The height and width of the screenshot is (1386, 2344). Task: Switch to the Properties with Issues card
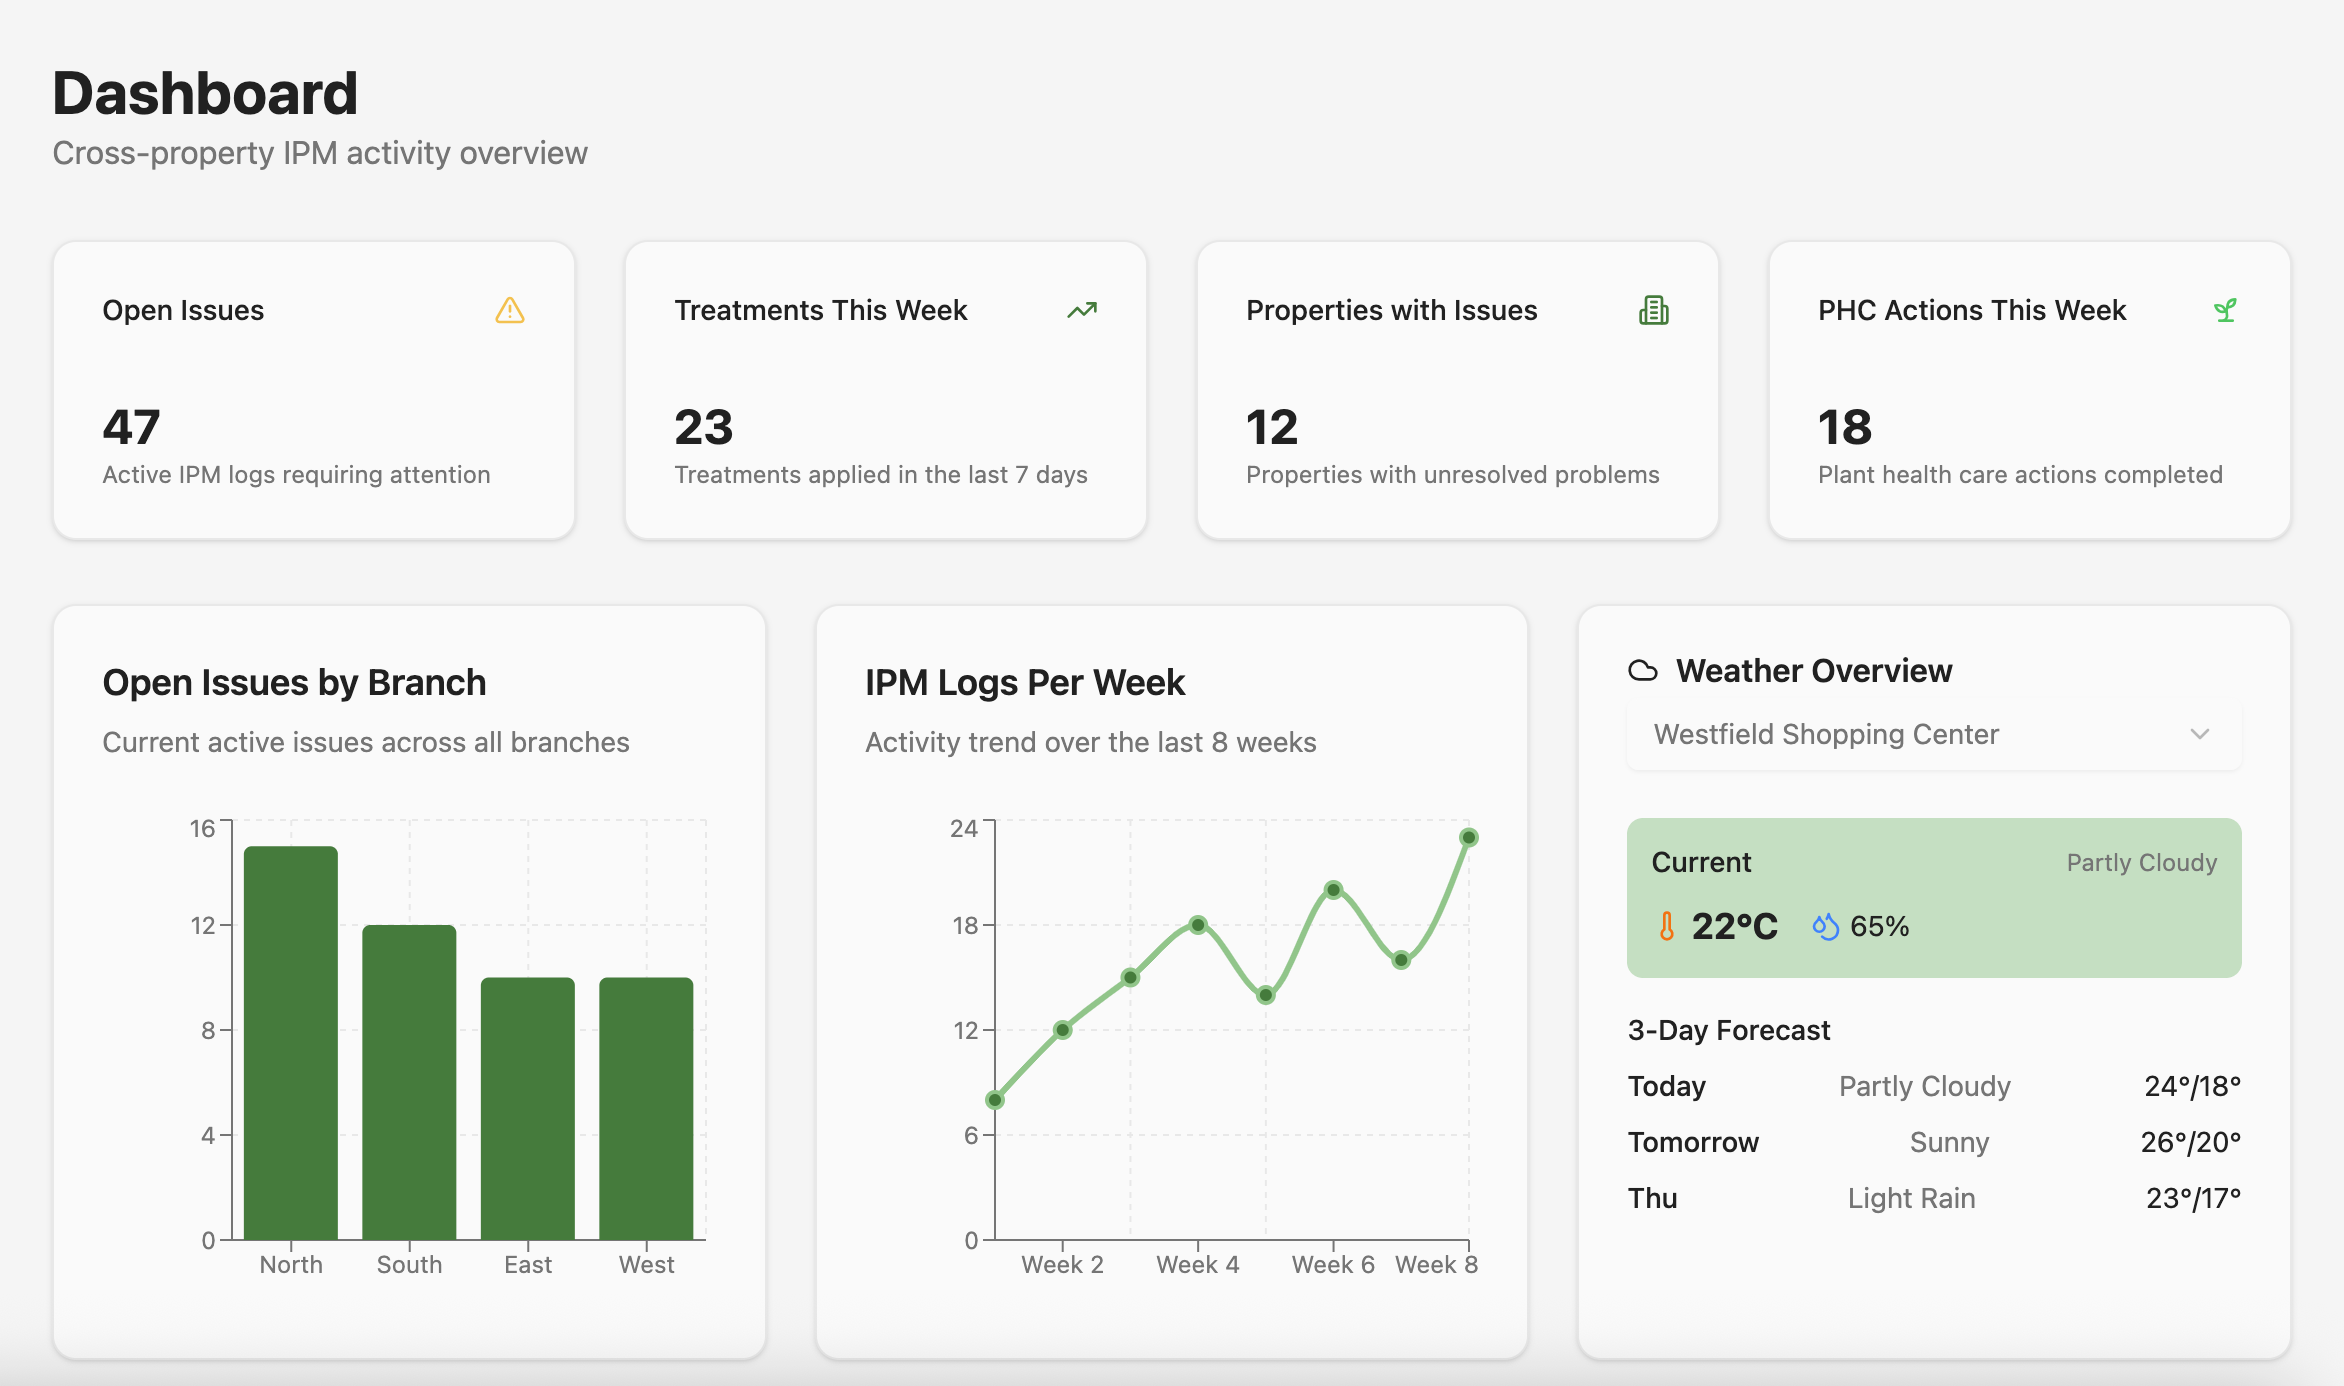(x=1457, y=391)
